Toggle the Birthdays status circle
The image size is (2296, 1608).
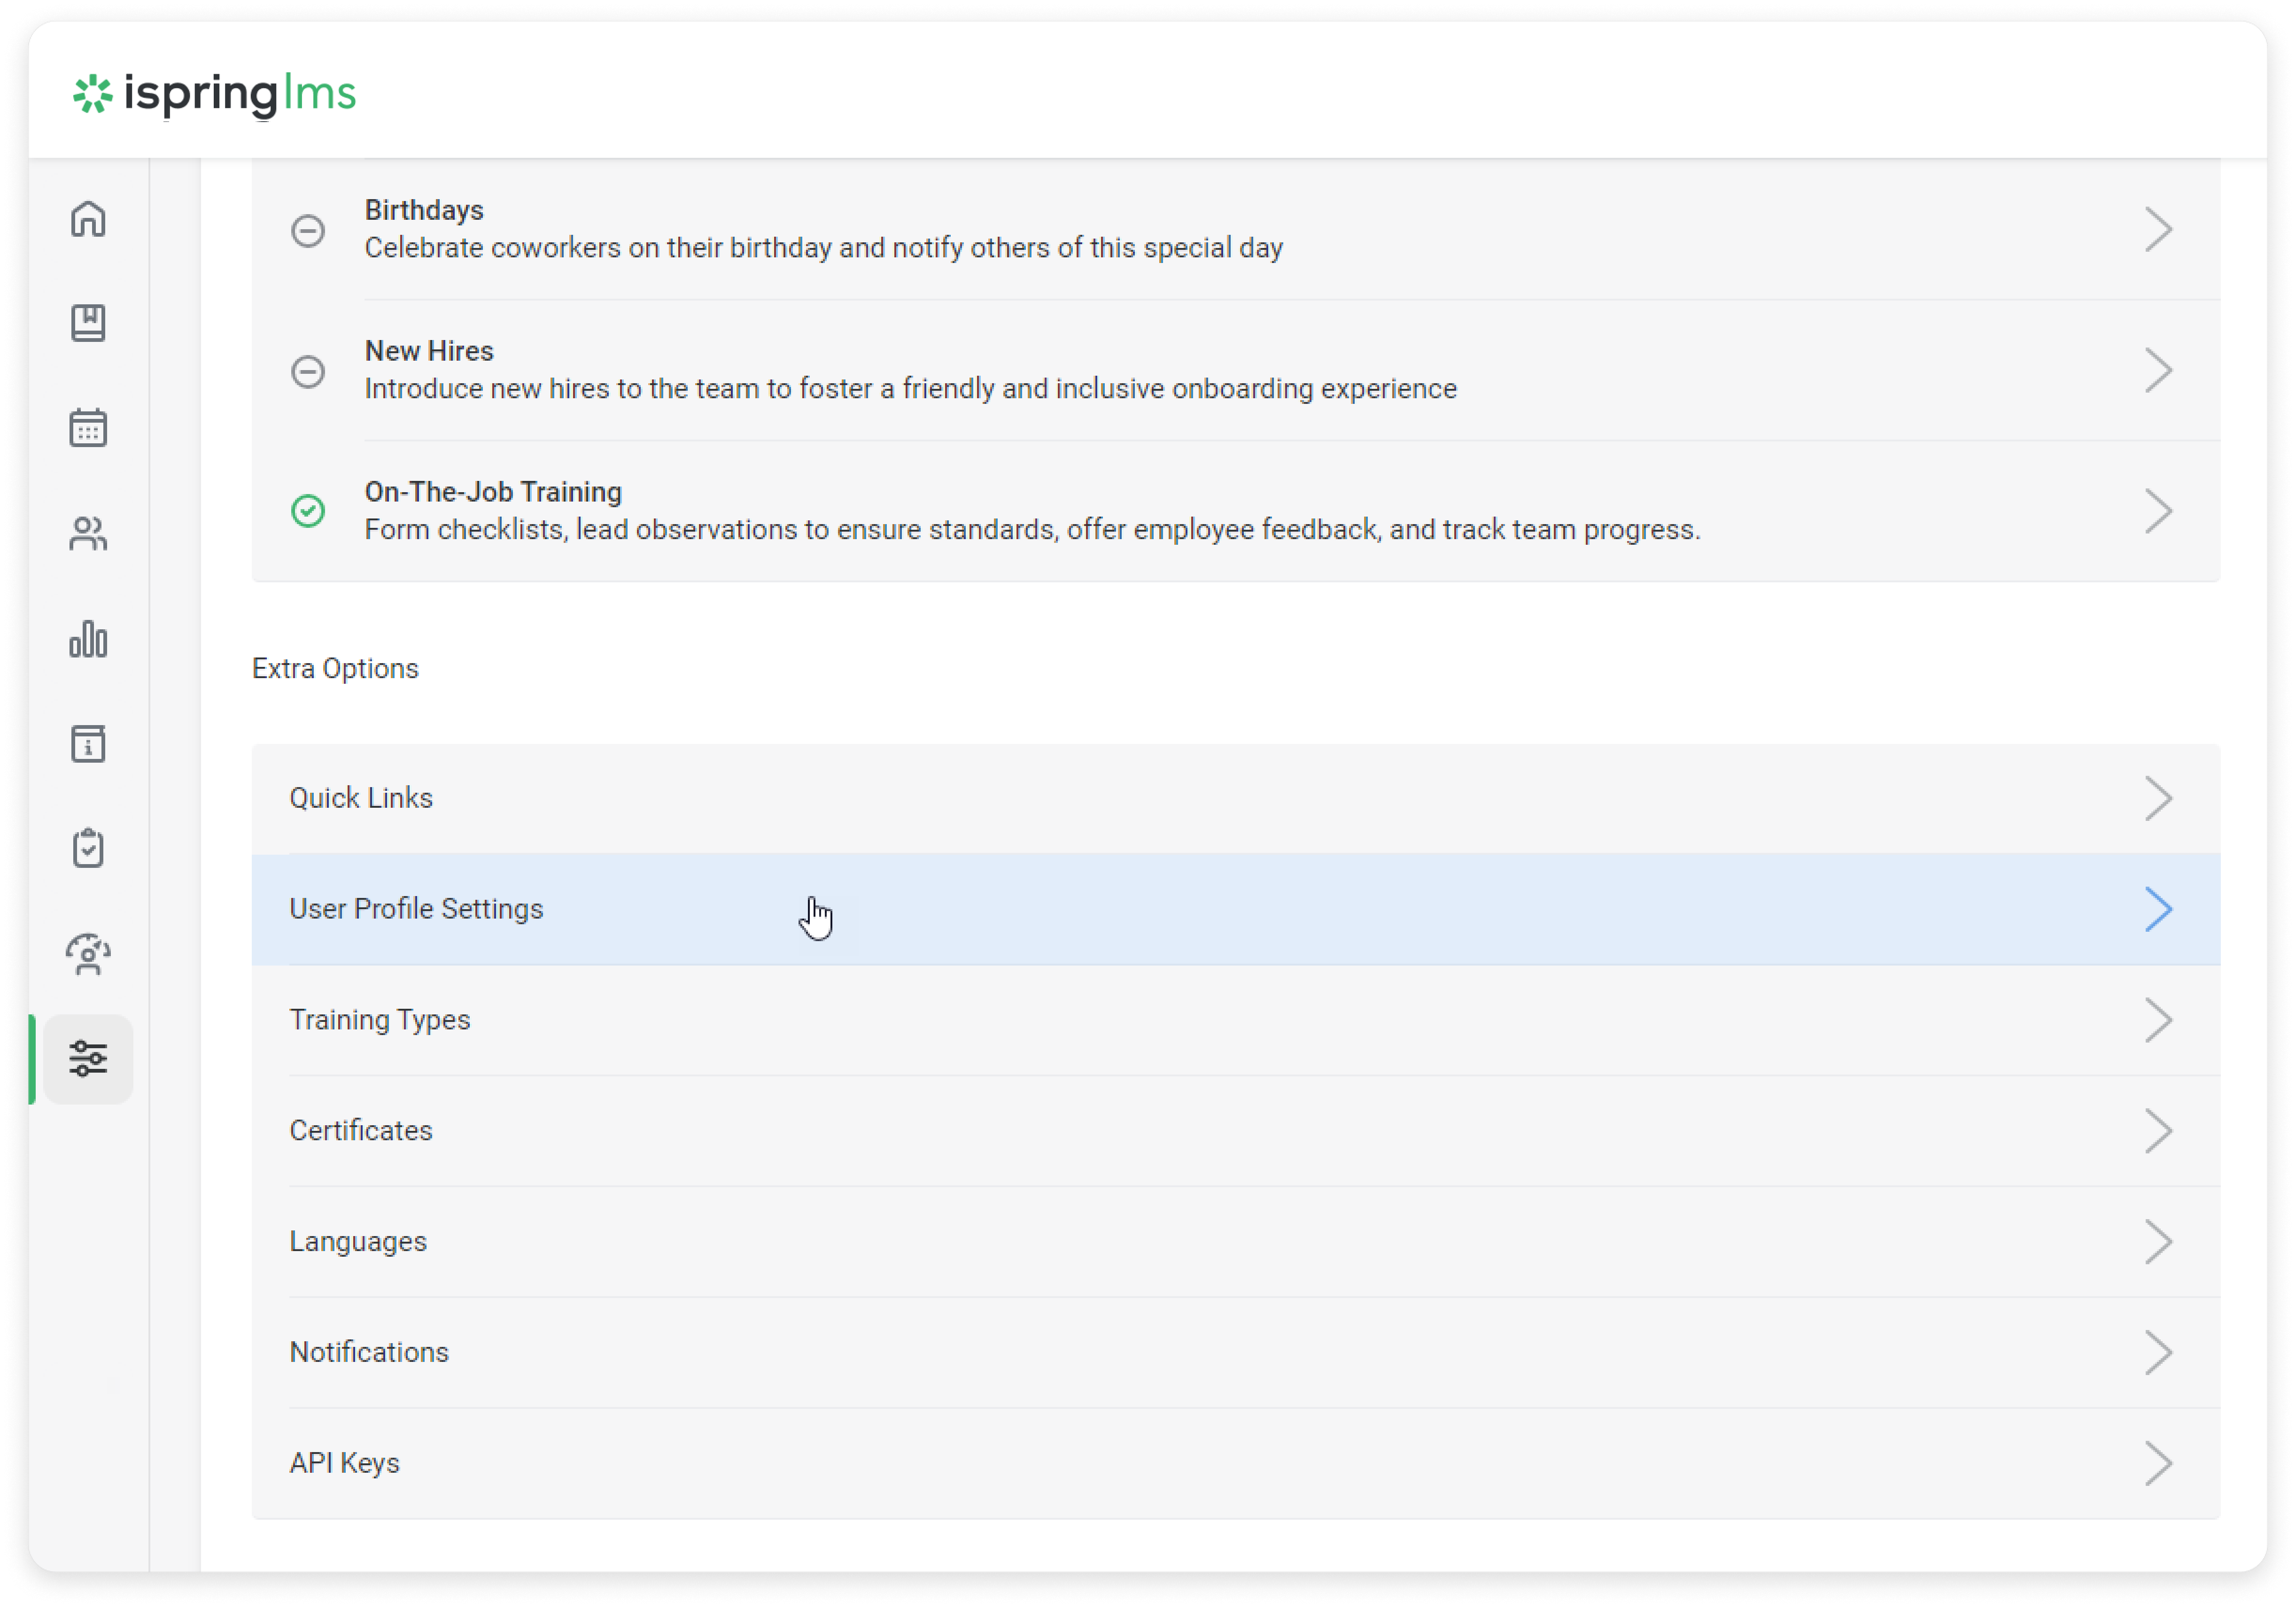pos(308,231)
